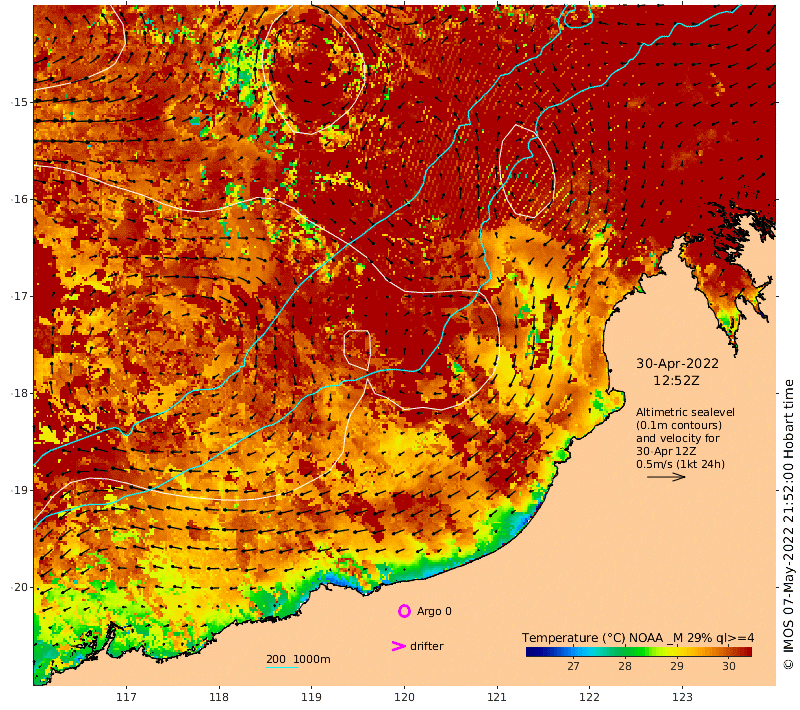Image resolution: width=800 pixels, height=710 pixels.
Task: Click the IMOS copyright timestamp text
Action: (789, 524)
